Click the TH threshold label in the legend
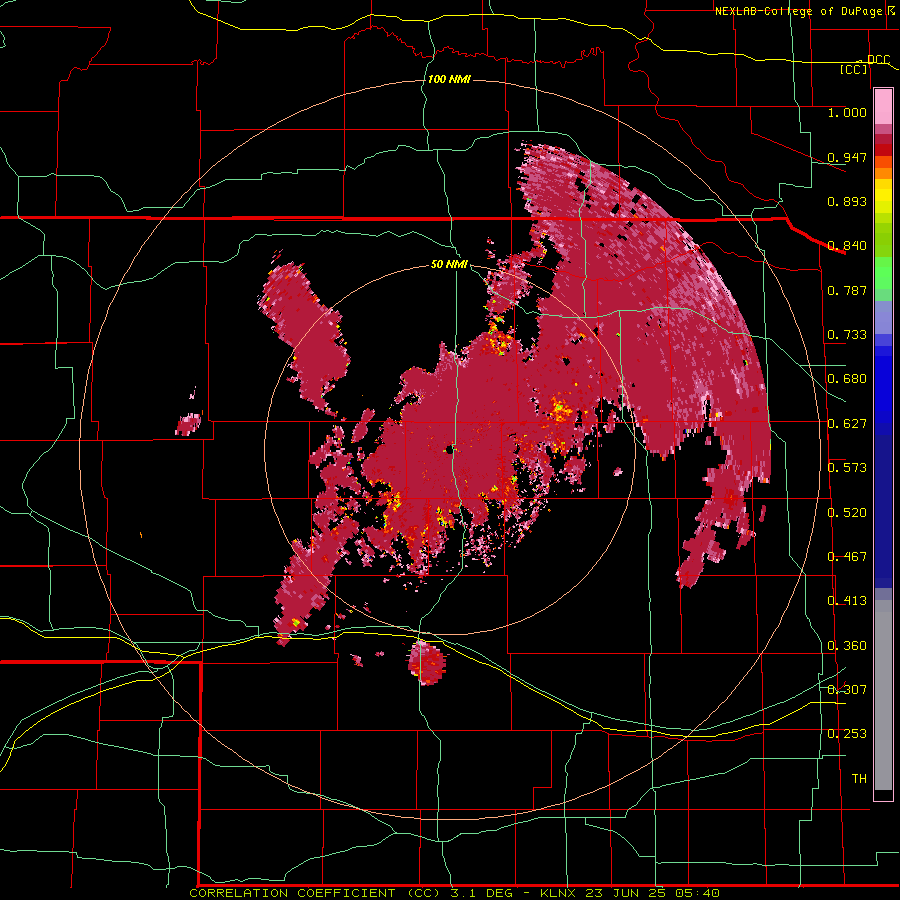 [859, 779]
